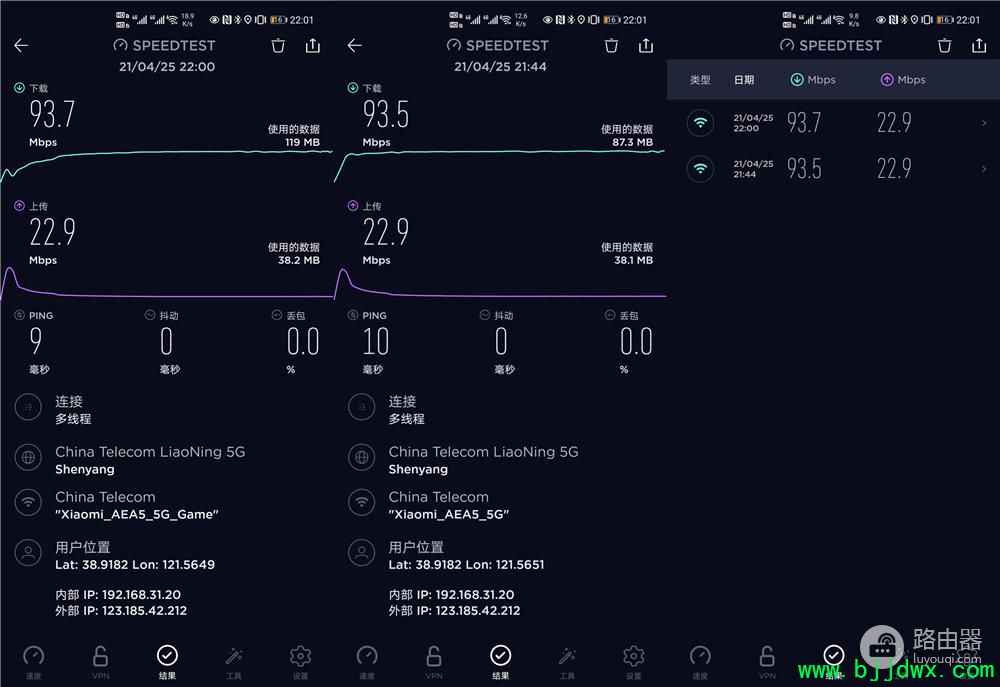
Task: Share the 21/04/25 22:00 test result
Action: [x=312, y=45]
